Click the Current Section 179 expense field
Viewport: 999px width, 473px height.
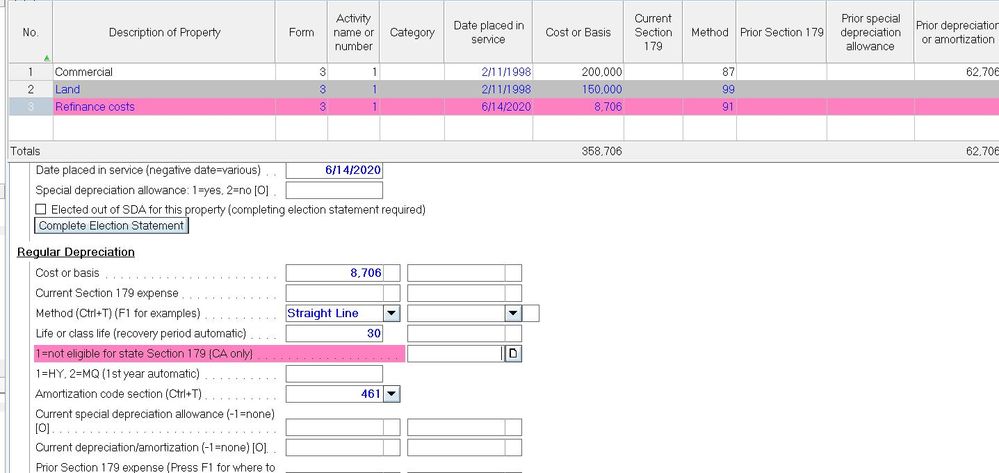click(x=343, y=293)
